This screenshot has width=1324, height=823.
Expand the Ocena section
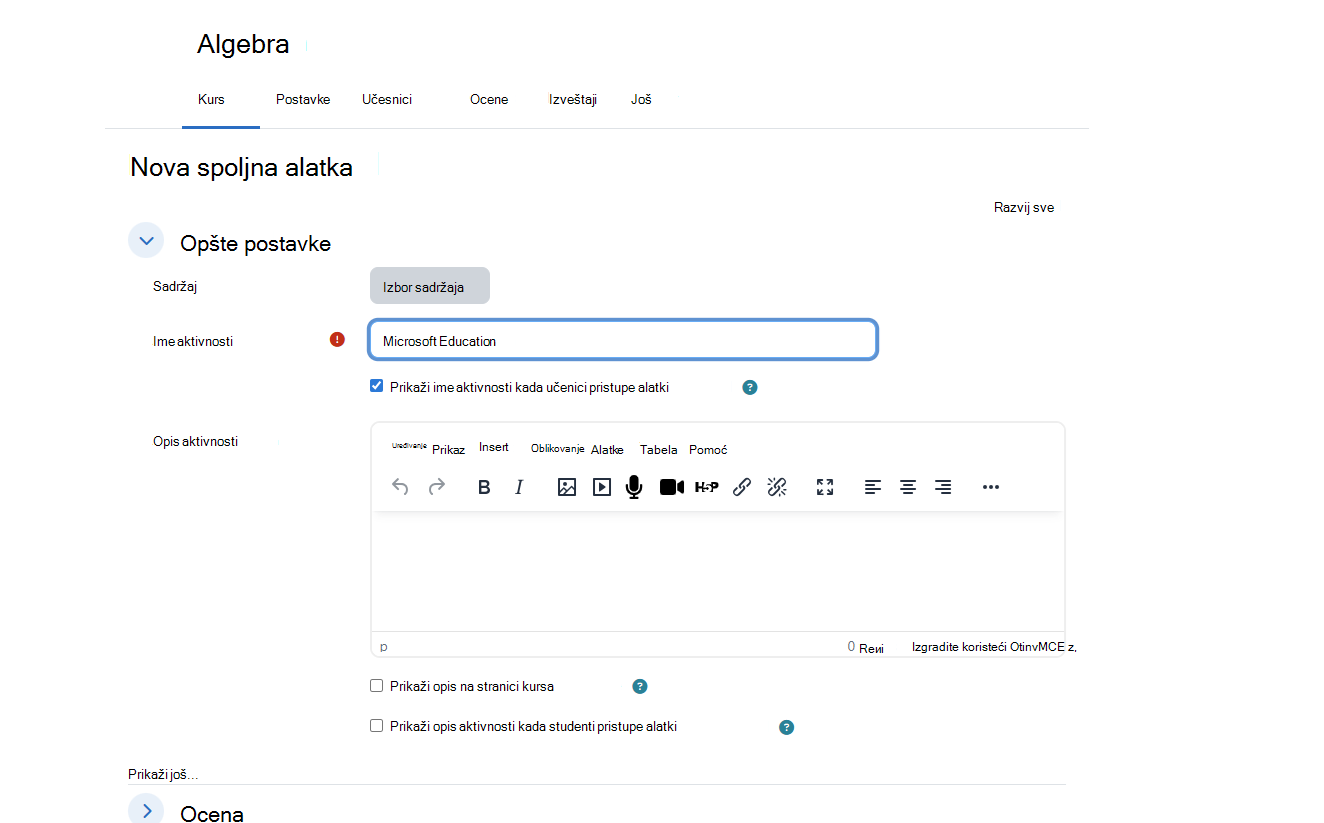tap(146, 810)
